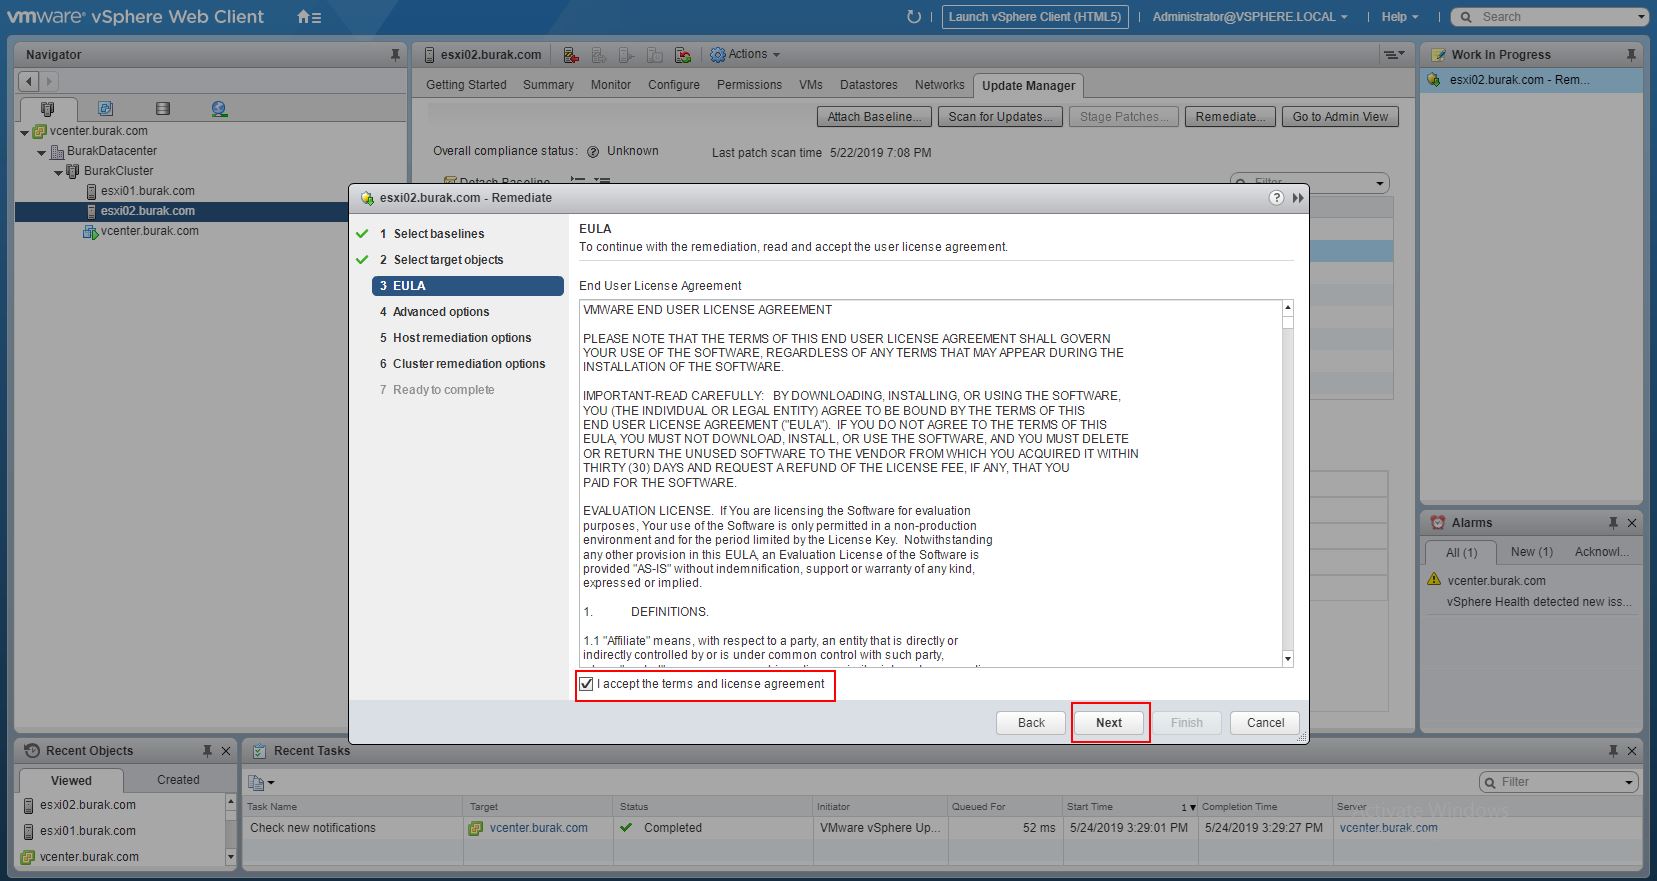
Task: Click Next in the Remediate wizard
Action: [1109, 723]
